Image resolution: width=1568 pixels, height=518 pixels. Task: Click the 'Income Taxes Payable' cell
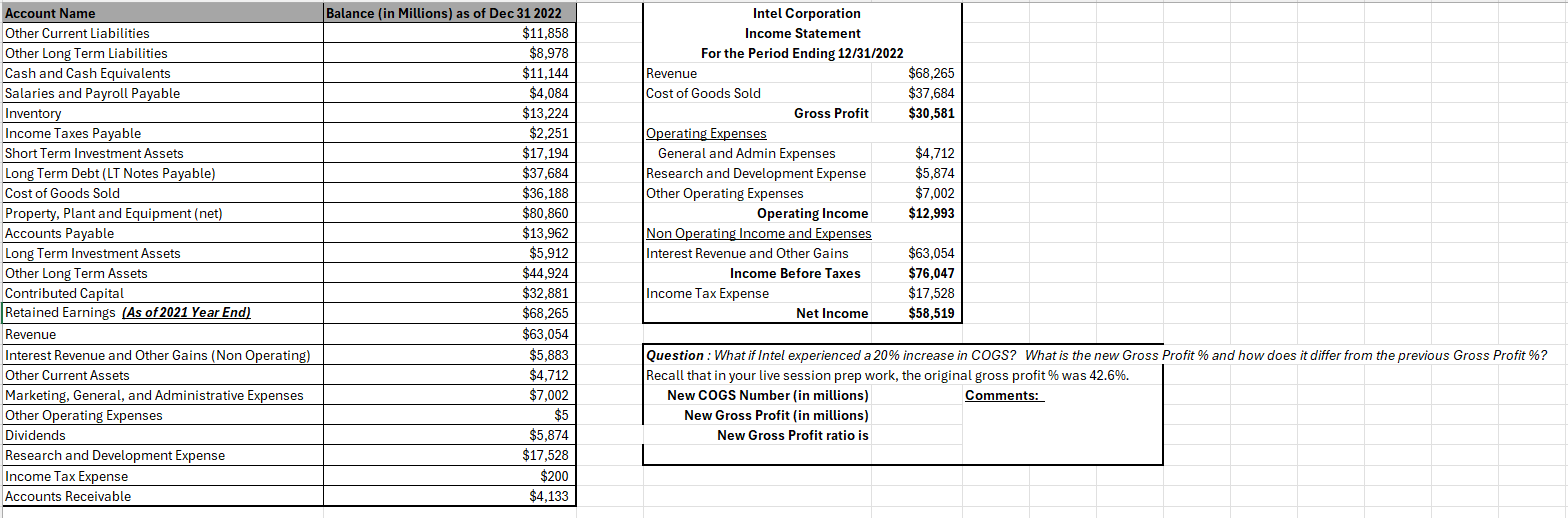163,133
